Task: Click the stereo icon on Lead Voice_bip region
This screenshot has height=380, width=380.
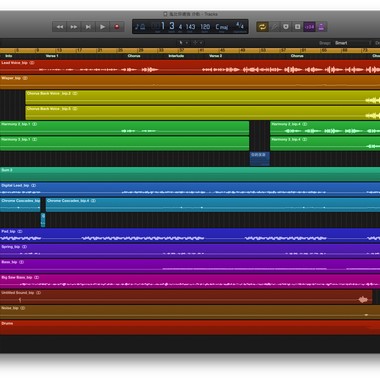Action: [32, 63]
